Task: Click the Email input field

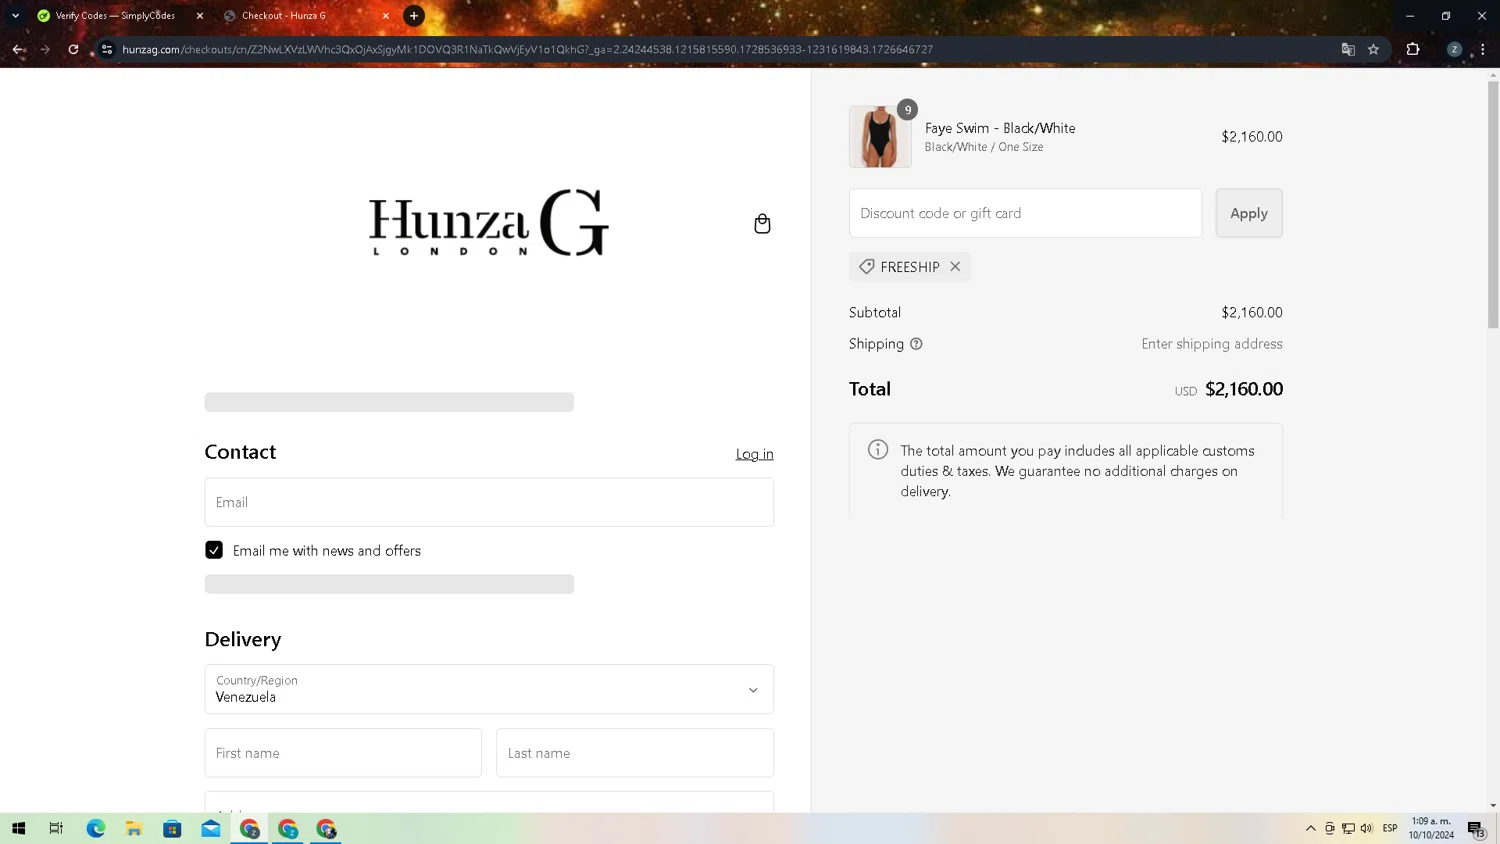Action: [489, 502]
